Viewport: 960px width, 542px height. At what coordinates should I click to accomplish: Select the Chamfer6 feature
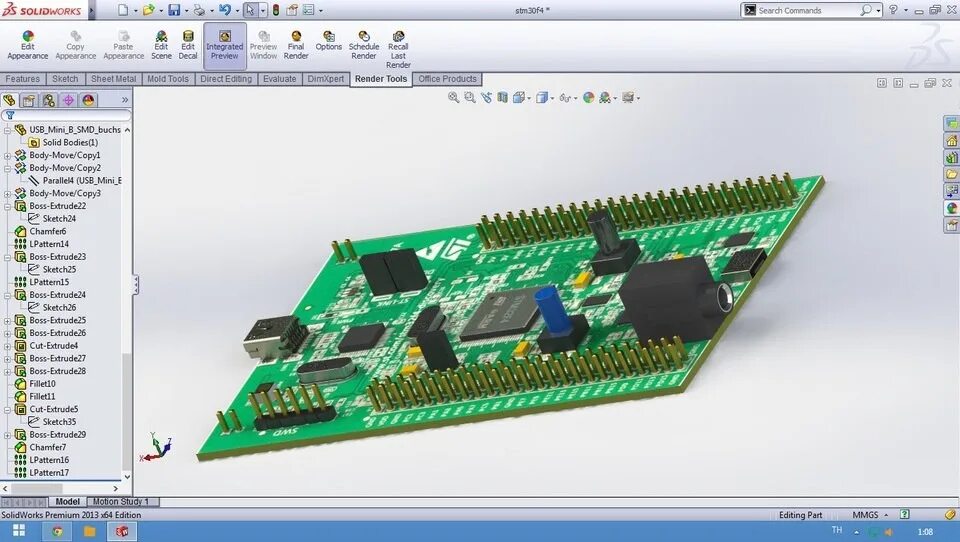click(48, 231)
